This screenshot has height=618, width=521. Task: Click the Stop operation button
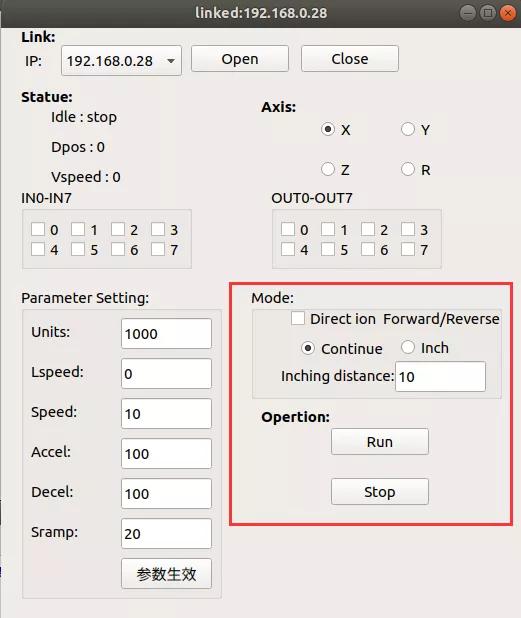click(380, 491)
